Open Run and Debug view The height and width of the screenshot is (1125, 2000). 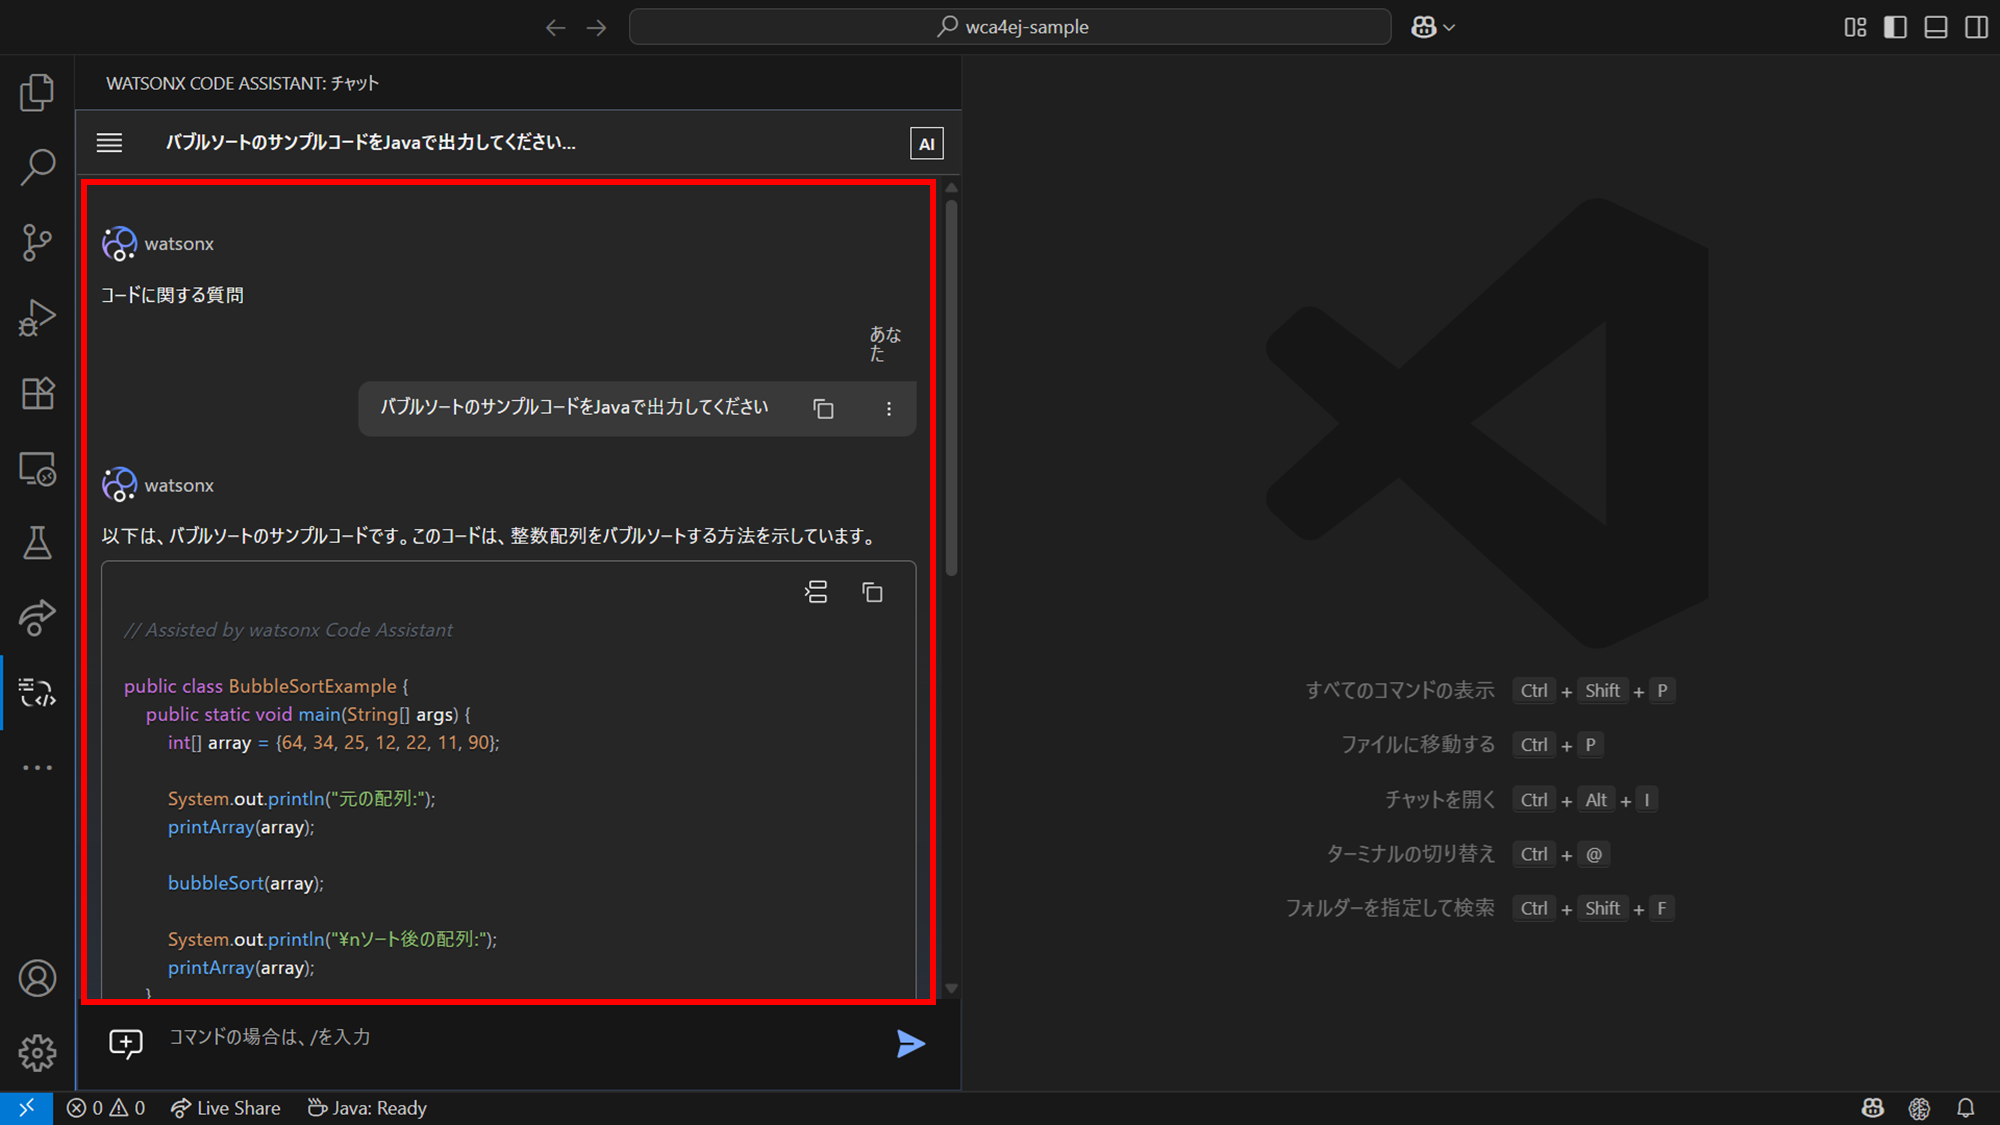pyautogui.click(x=37, y=318)
